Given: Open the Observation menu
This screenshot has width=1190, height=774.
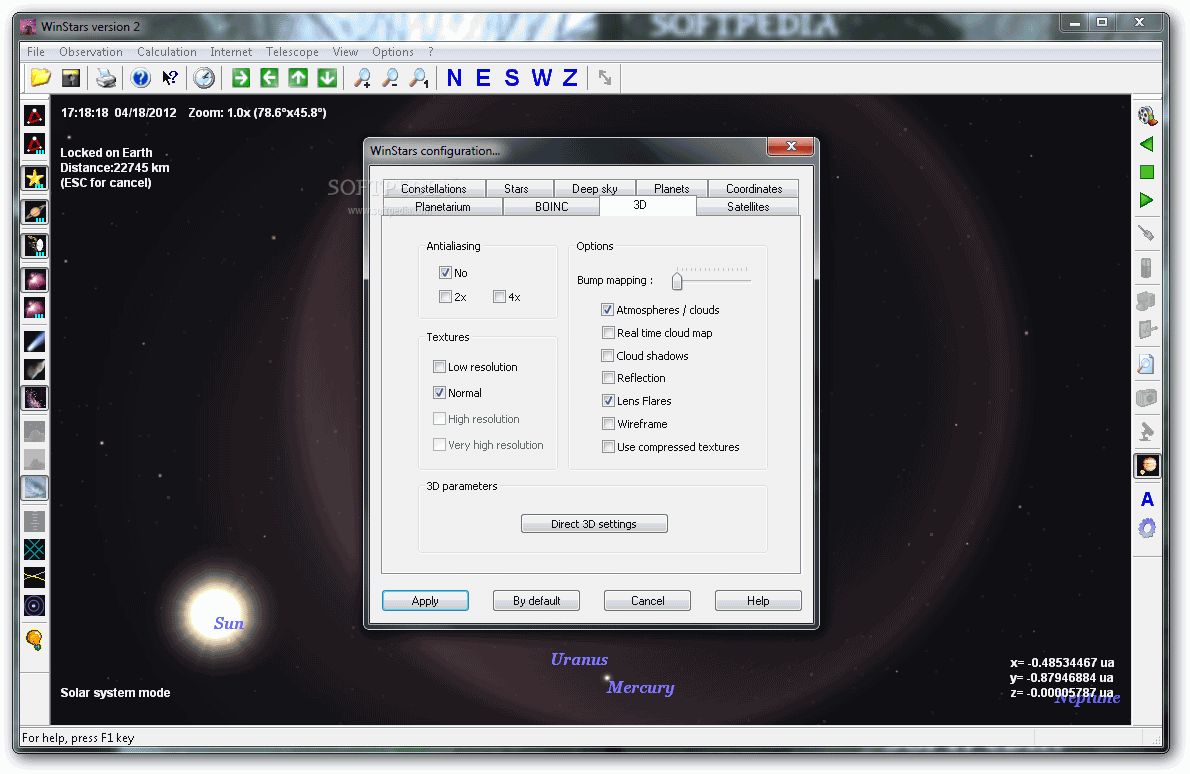Looking at the screenshot, I should 91,52.
